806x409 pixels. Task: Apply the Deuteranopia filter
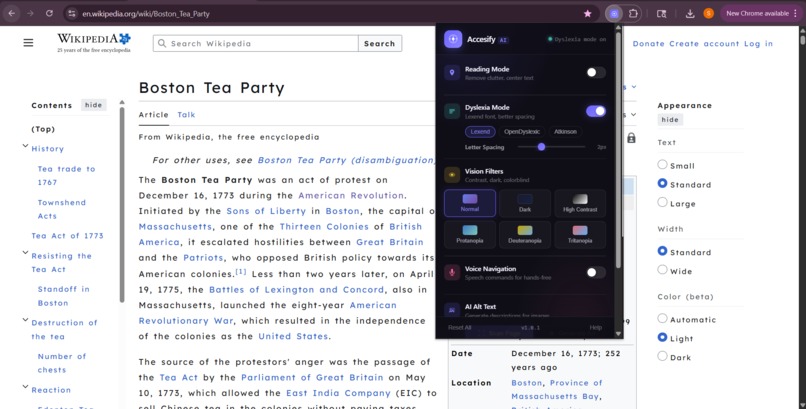point(525,234)
